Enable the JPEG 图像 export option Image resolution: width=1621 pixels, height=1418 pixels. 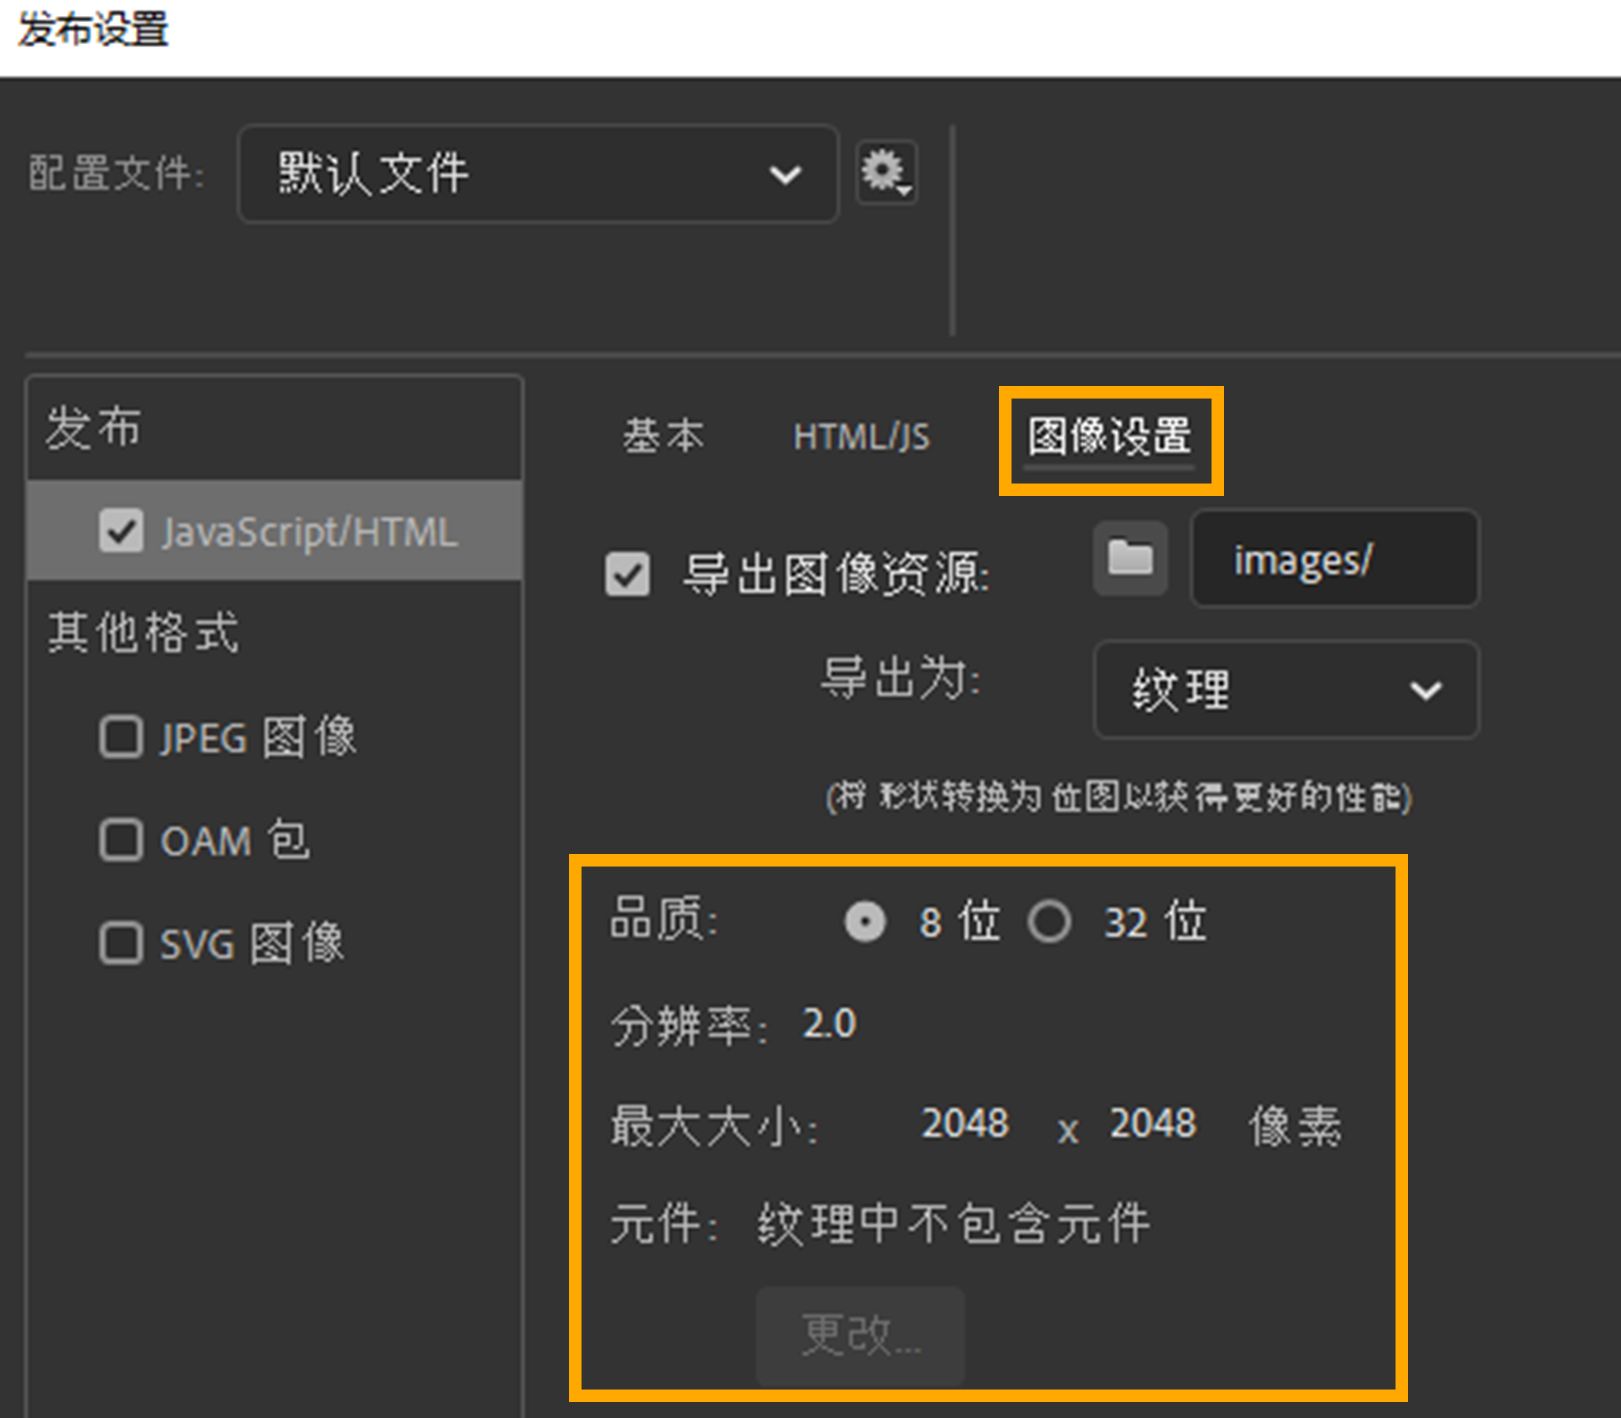120,738
